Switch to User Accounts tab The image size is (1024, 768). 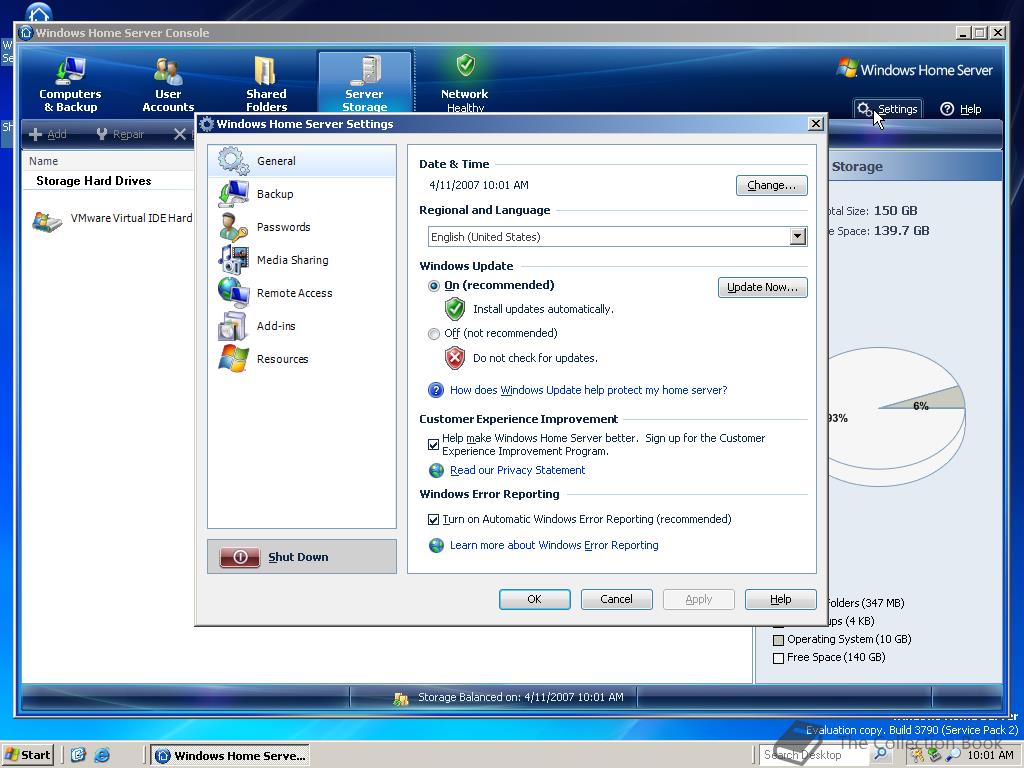point(168,84)
